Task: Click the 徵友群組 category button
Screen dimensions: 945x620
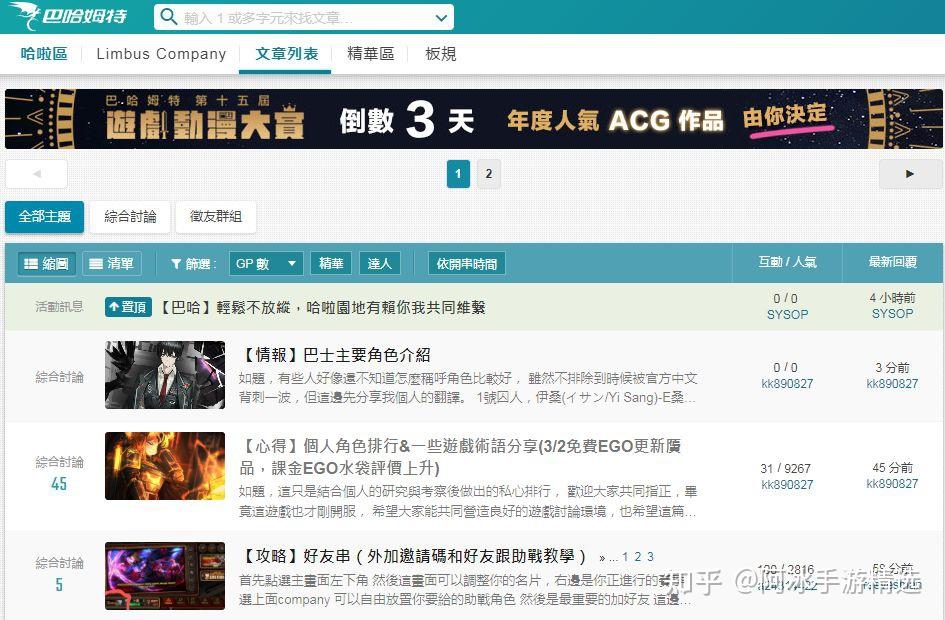Action: coord(215,217)
